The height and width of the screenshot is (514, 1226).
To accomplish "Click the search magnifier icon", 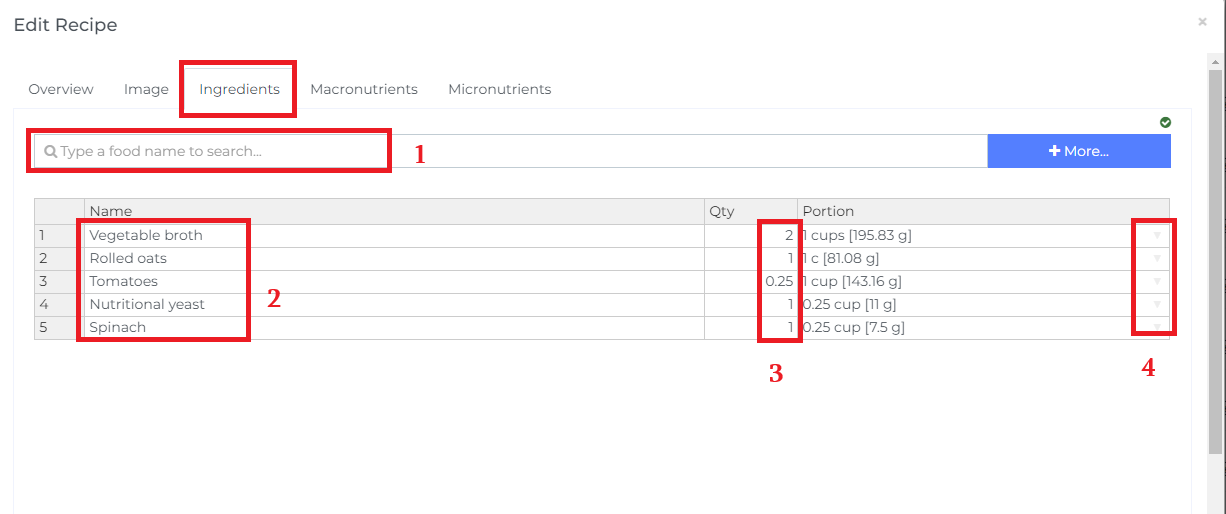I will 50,152.
